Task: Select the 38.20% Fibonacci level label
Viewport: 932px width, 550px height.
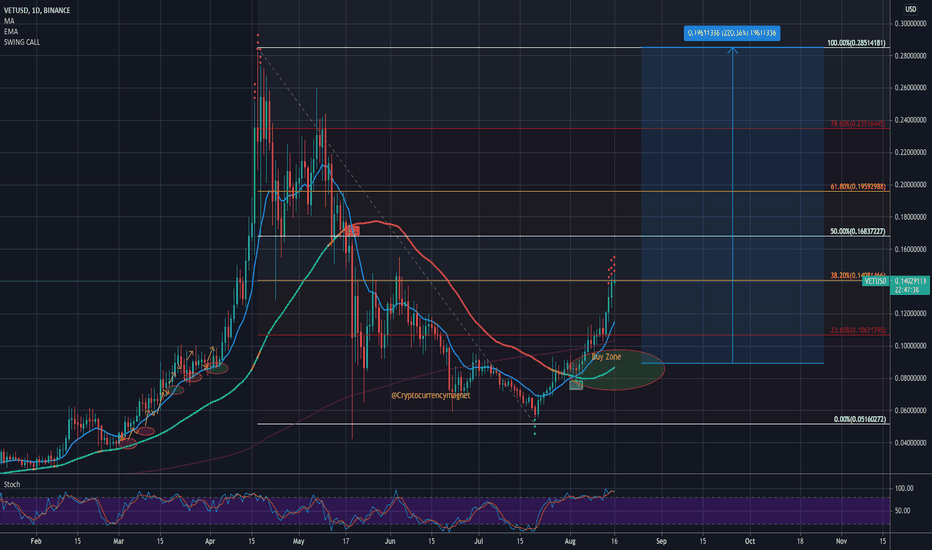Action: (858, 276)
